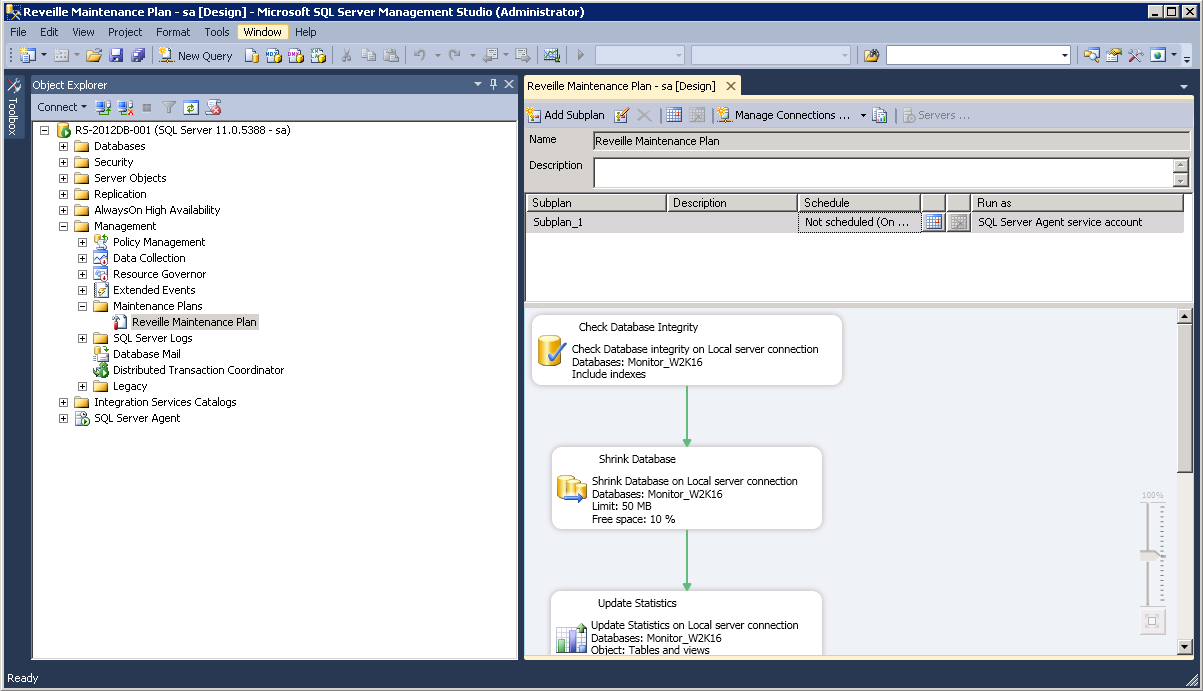Click the Disconnect icon in Object Explorer

pyautogui.click(x=125, y=107)
